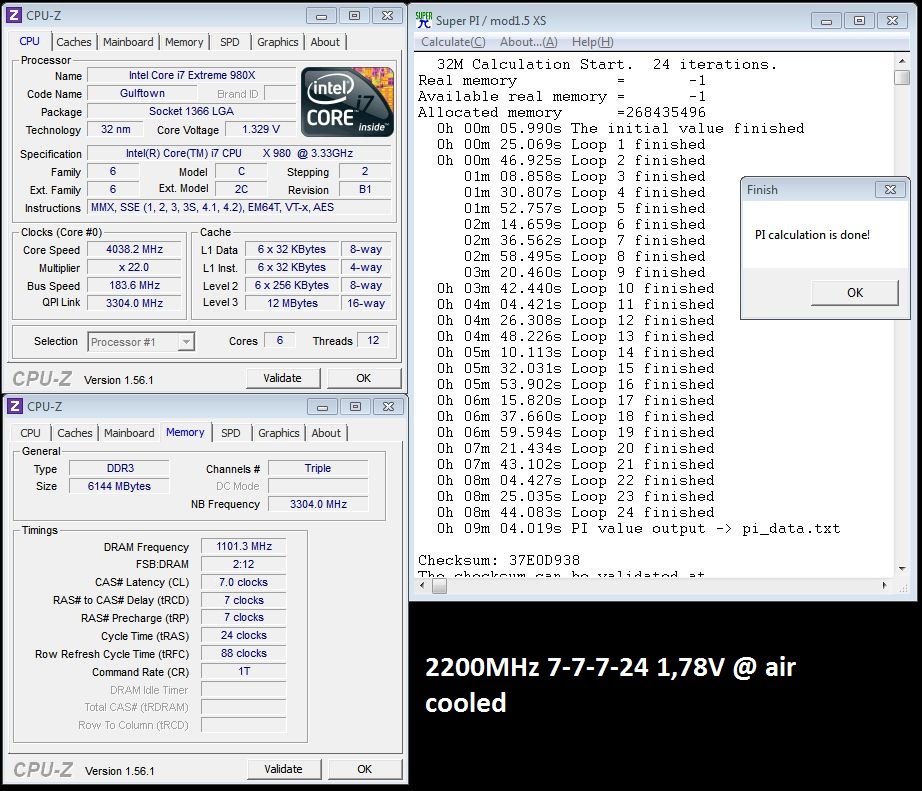Viewport: 922px width, 791px height.
Task: Select Caches tab in bottom CPU-Z window
Action: 75,433
